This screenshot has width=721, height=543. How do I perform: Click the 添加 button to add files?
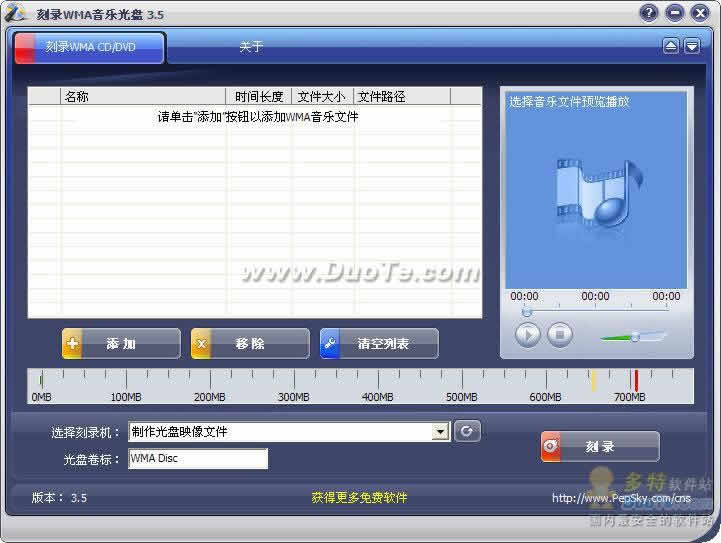click(x=121, y=343)
